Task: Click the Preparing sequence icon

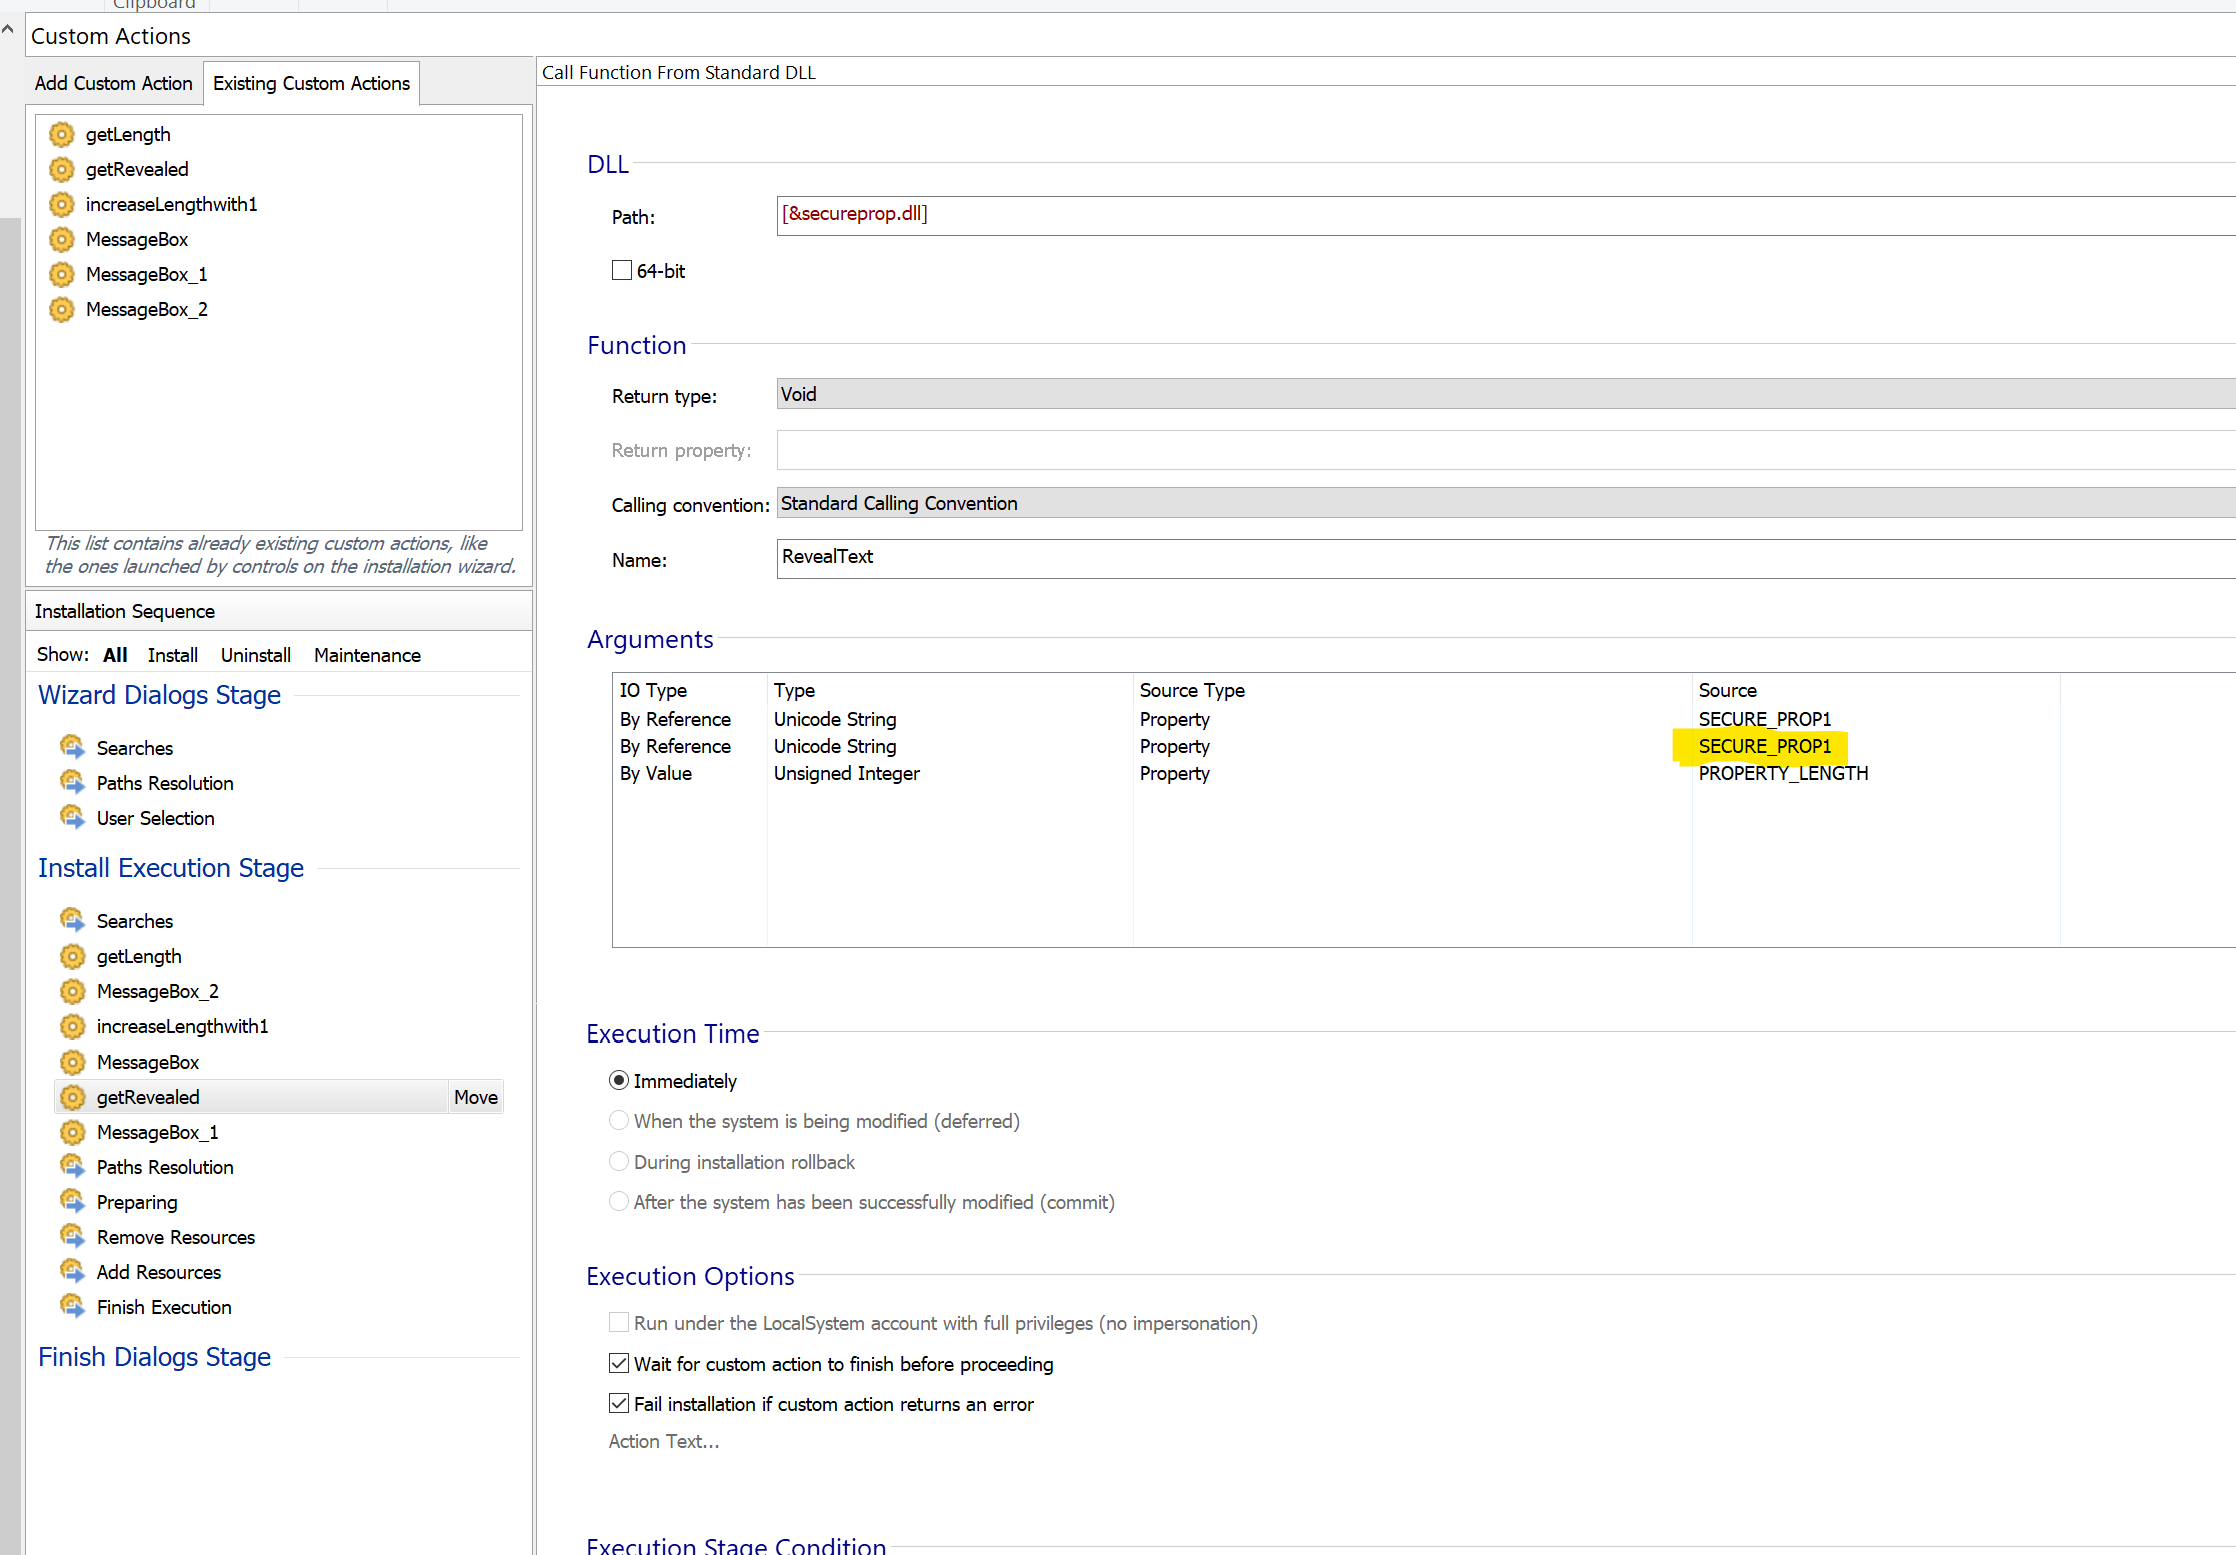Action: [x=72, y=1201]
